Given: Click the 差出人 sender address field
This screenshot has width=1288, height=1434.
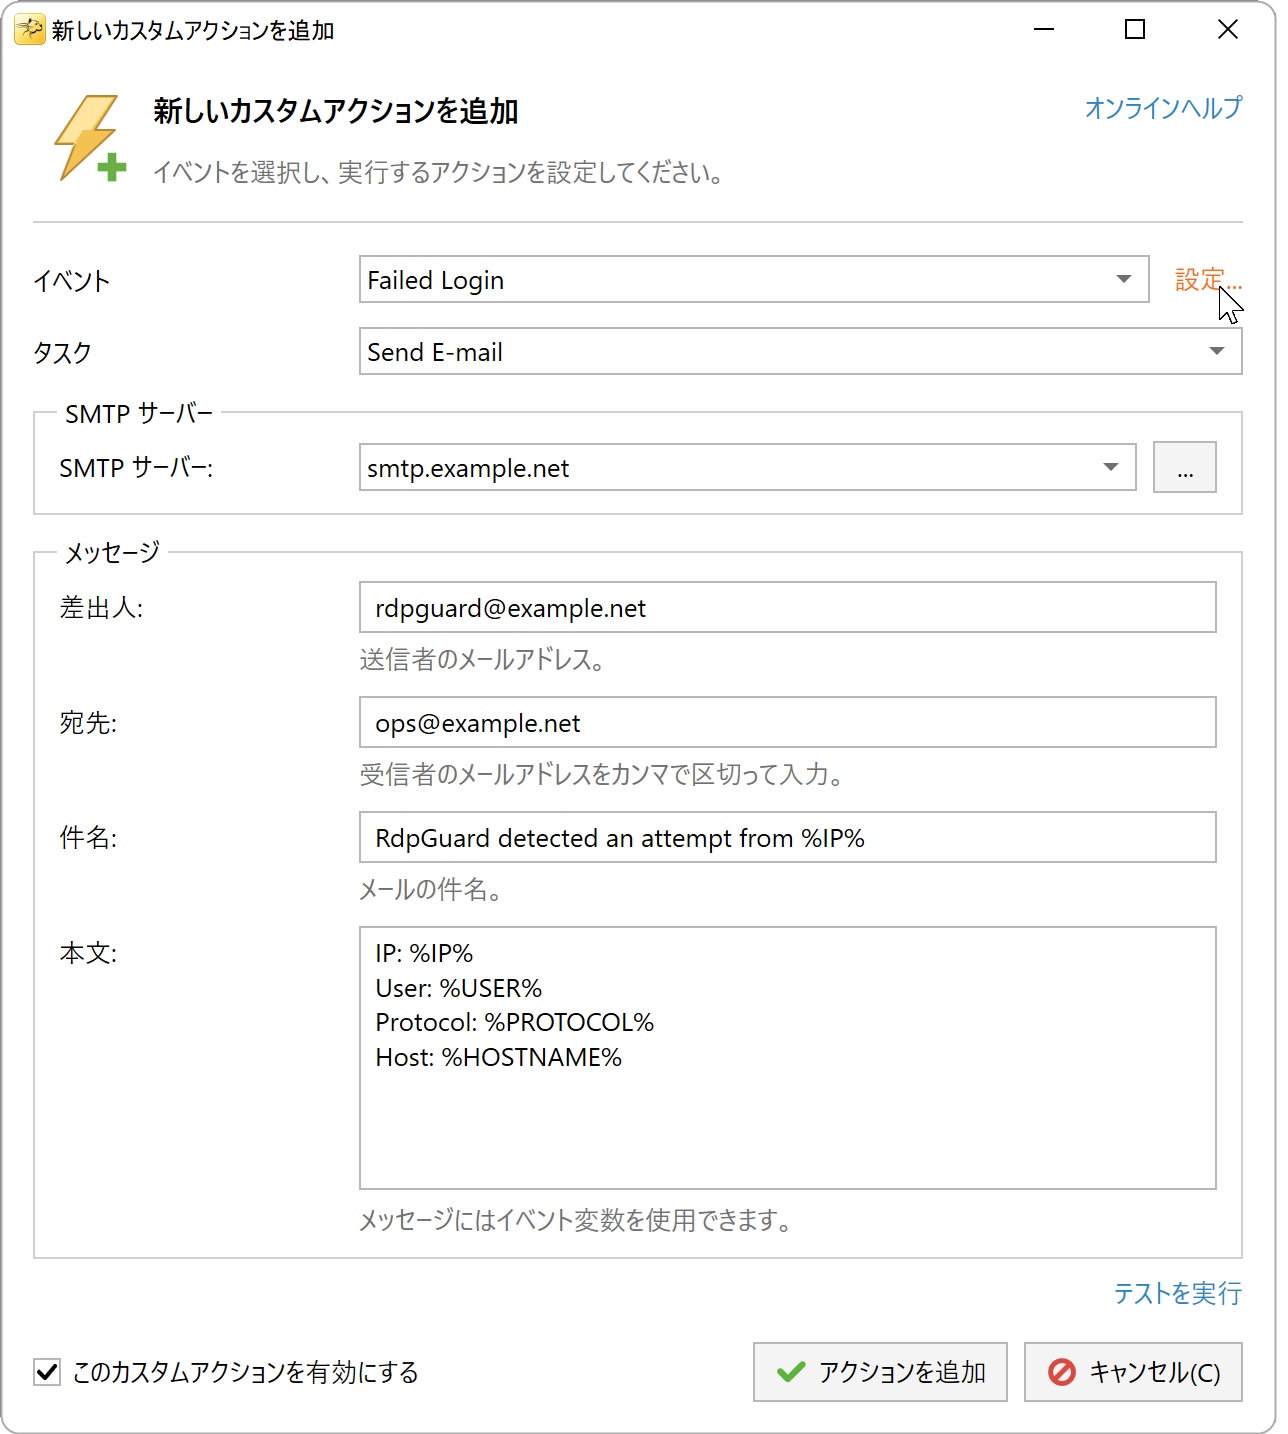Looking at the screenshot, I should pos(787,608).
